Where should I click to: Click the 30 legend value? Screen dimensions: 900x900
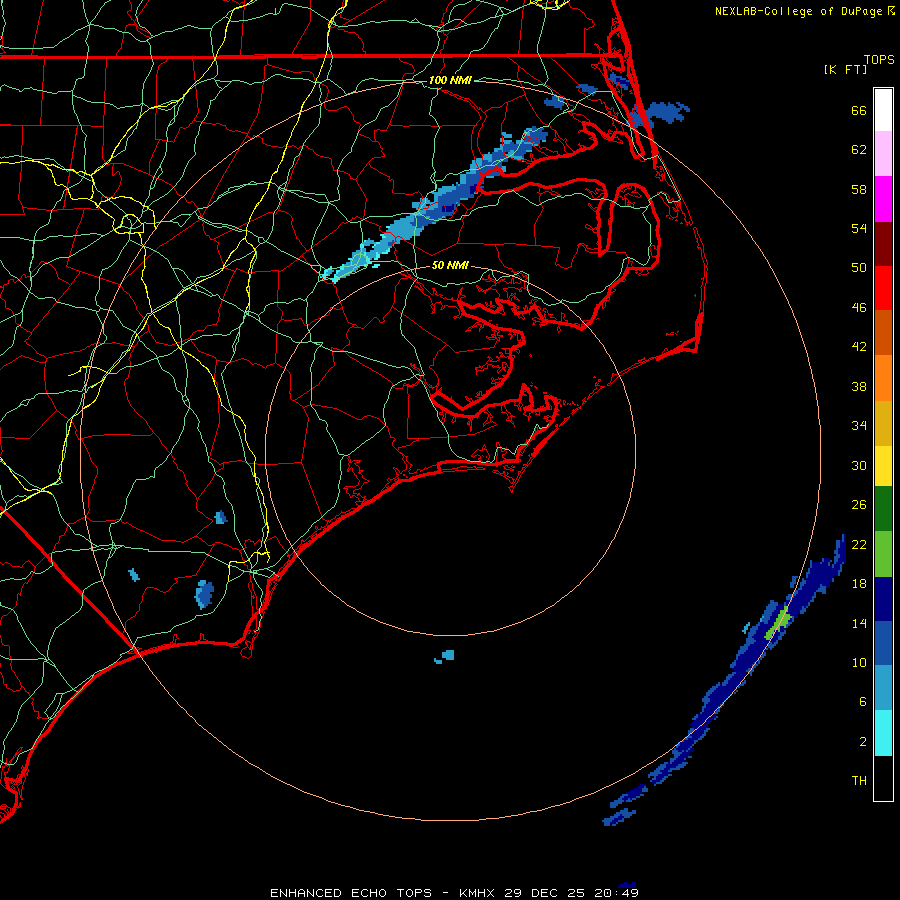click(859, 465)
